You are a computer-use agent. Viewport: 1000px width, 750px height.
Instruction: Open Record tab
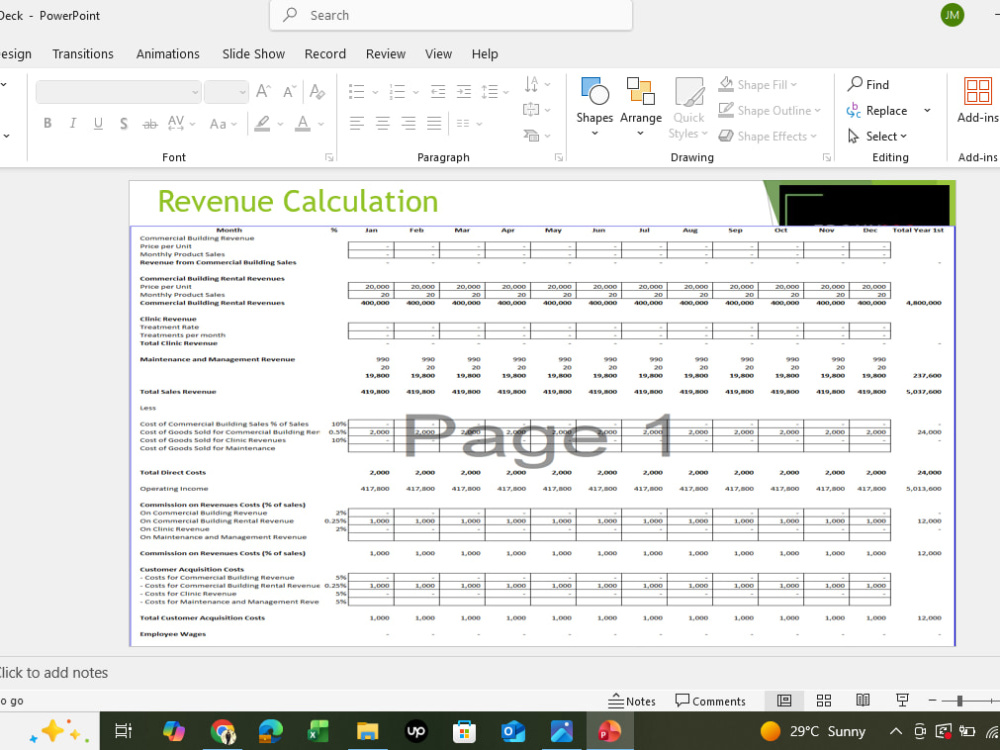point(325,54)
